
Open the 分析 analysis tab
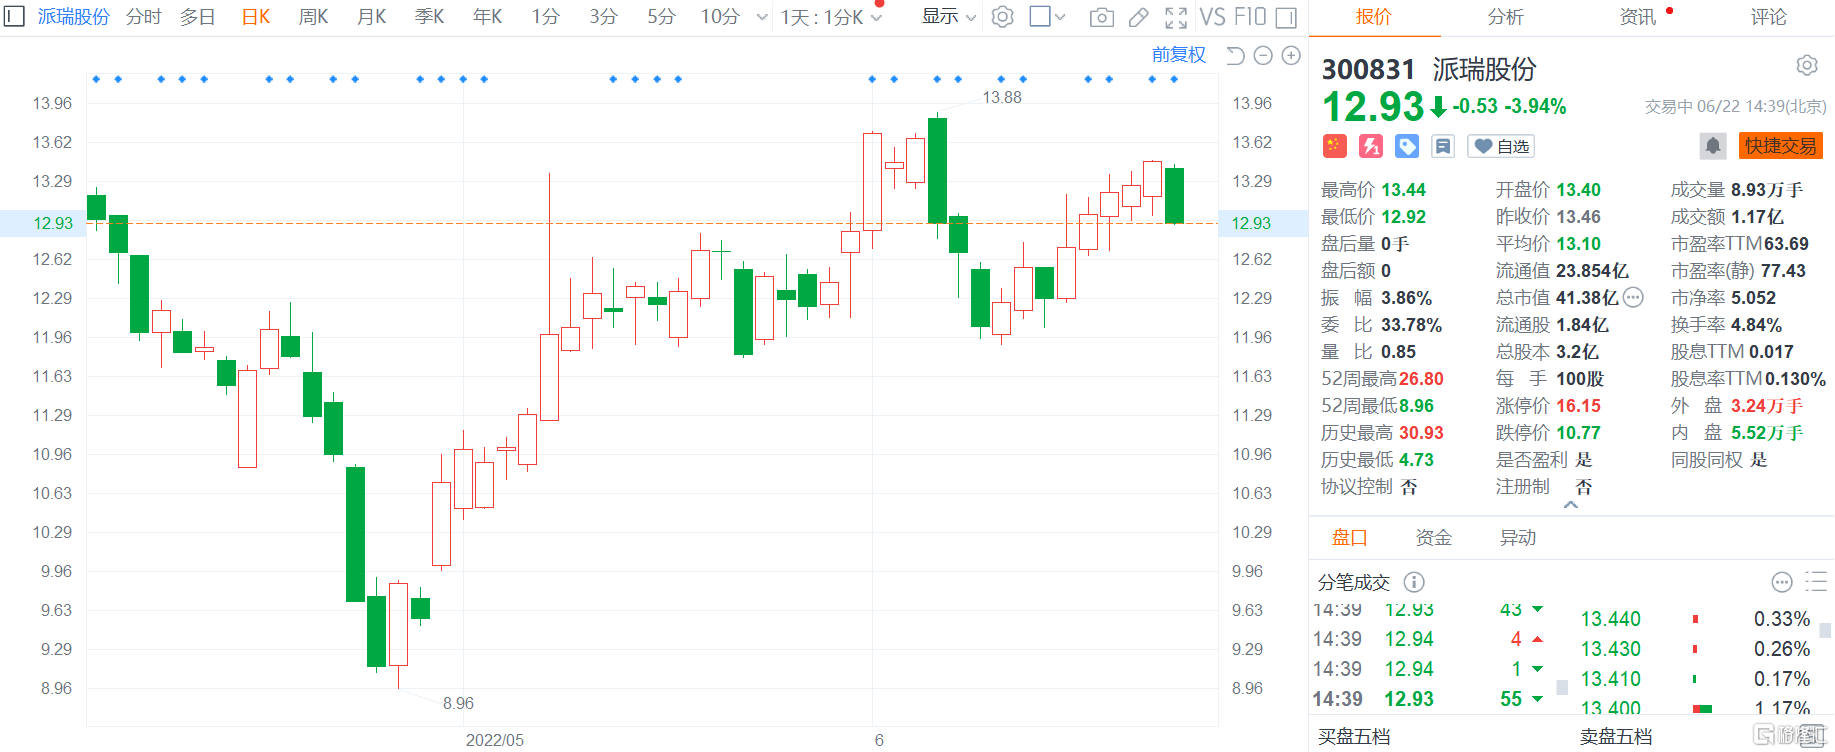pos(1505,17)
